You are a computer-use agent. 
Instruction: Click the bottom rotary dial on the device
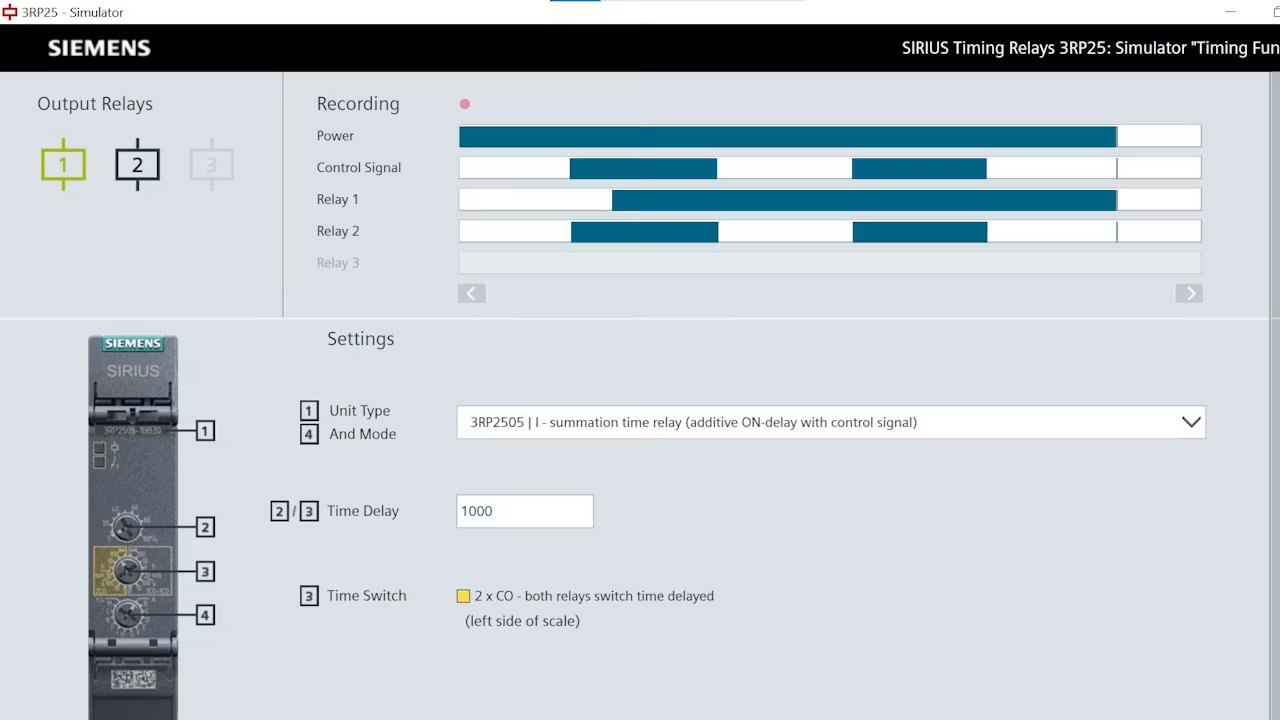click(127, 614)
